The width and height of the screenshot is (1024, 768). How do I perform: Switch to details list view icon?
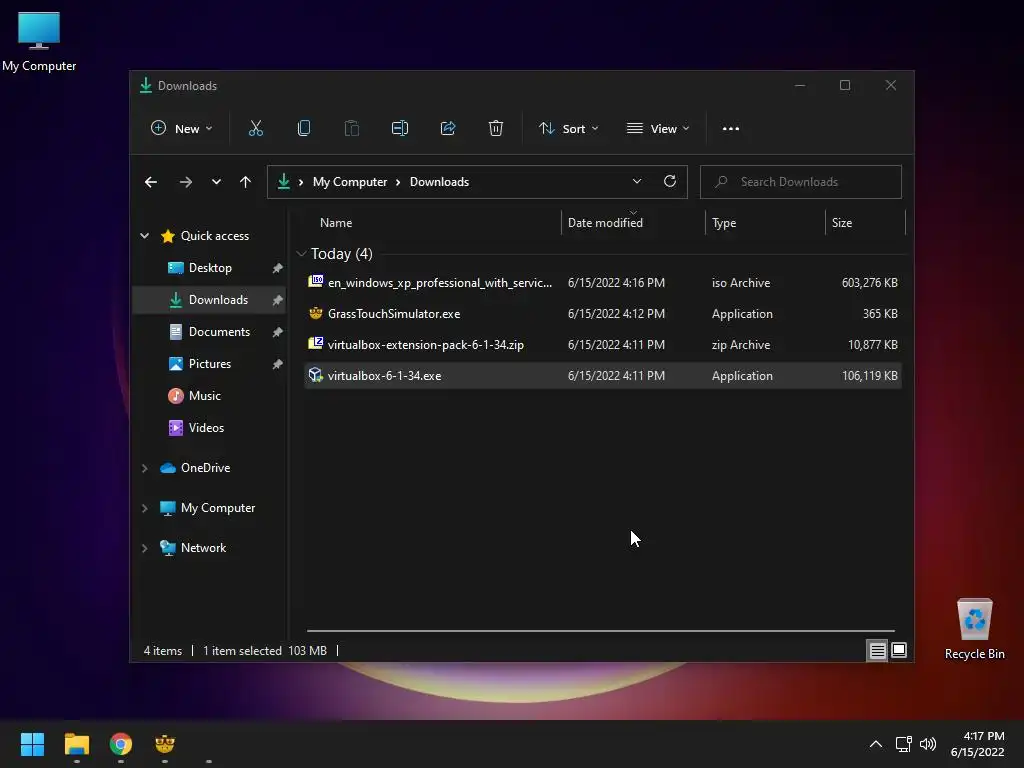point(877,650)
